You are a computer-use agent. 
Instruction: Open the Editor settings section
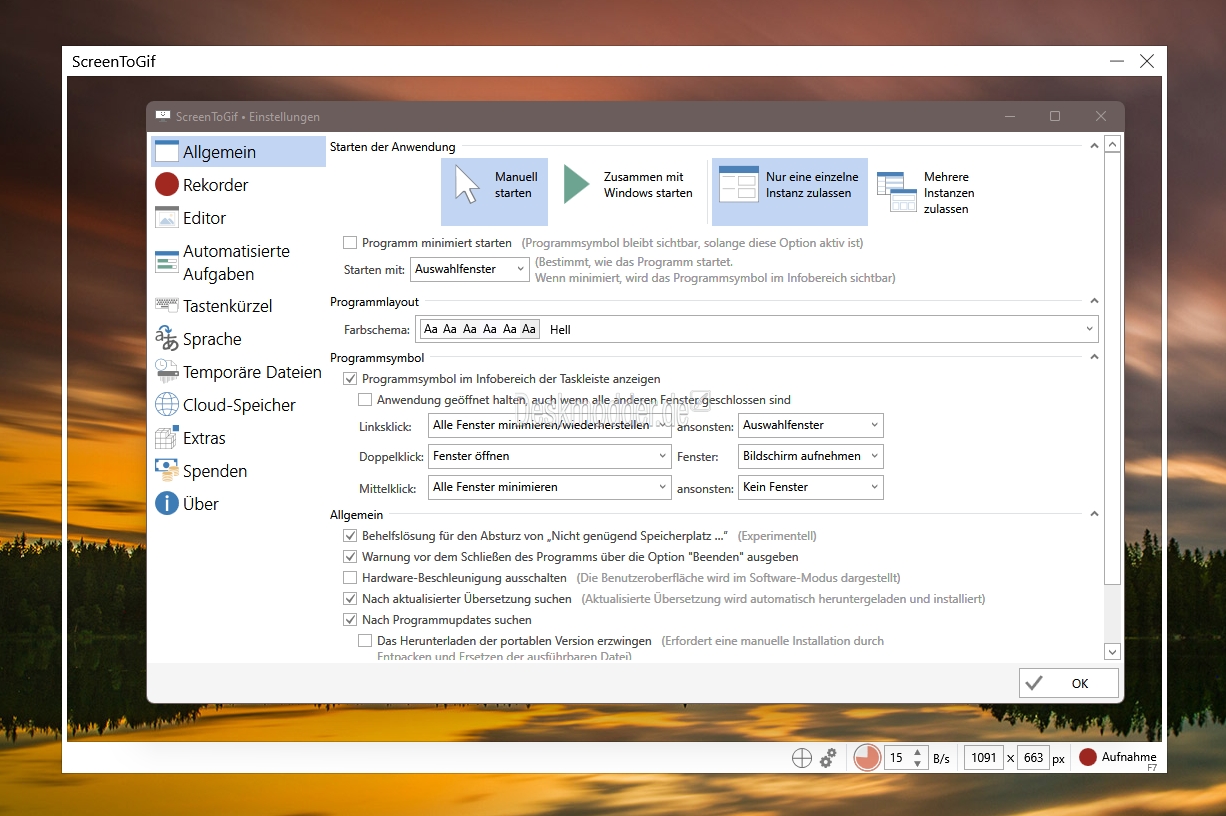click(238, 218)
